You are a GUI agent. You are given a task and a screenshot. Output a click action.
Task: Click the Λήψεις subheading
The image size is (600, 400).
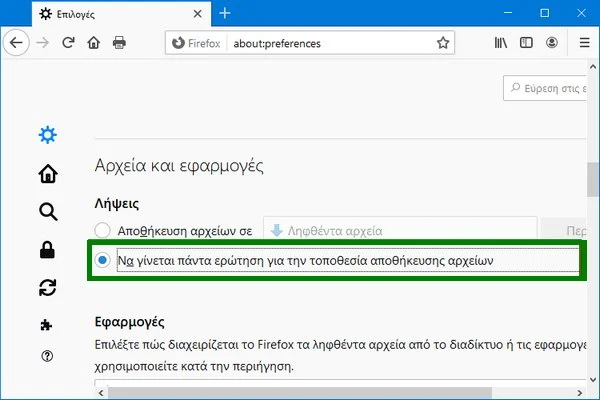coord(117,203)
